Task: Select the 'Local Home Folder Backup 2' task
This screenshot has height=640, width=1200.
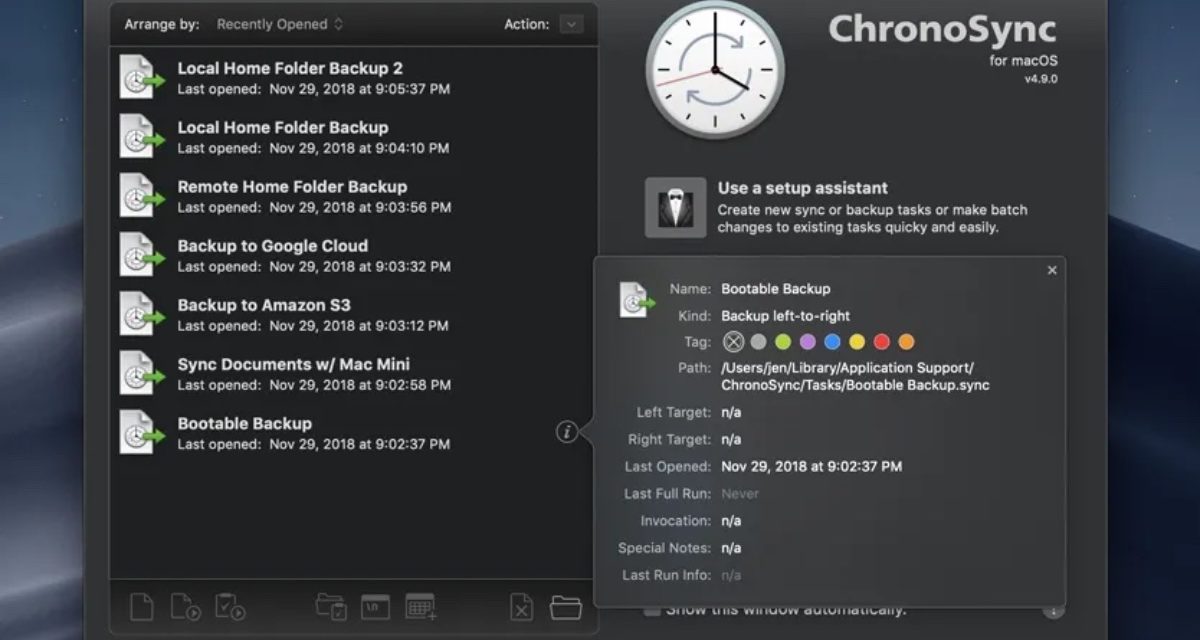Action: [290, 78]
